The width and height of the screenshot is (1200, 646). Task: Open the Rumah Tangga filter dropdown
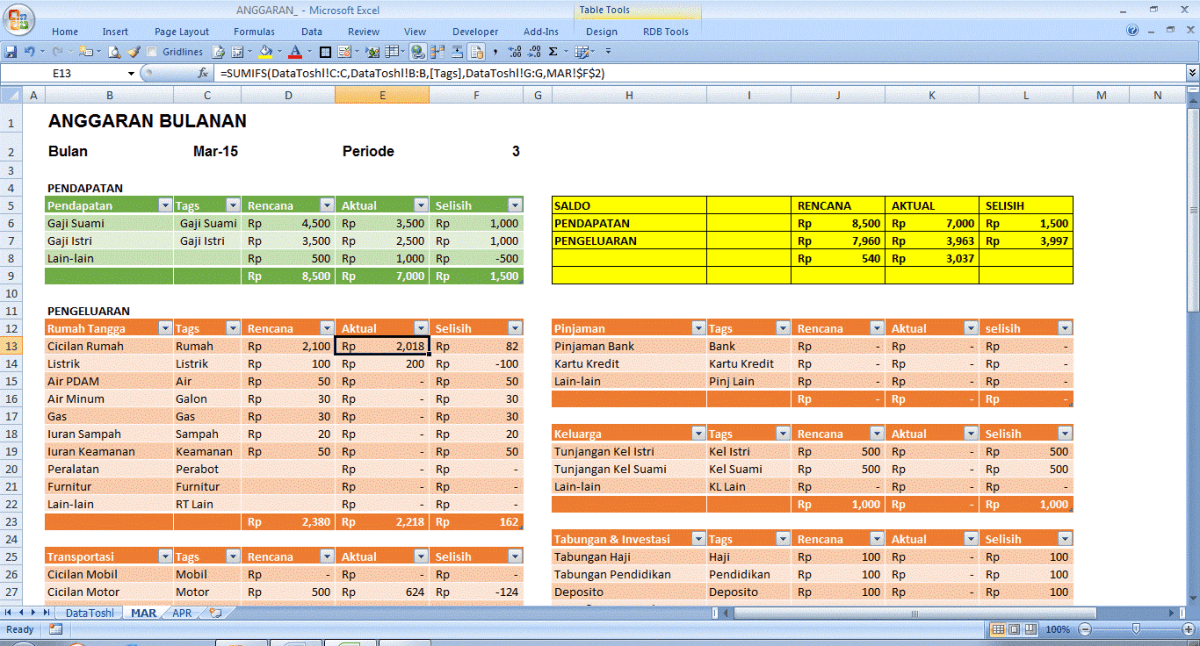tap(163, 328)
